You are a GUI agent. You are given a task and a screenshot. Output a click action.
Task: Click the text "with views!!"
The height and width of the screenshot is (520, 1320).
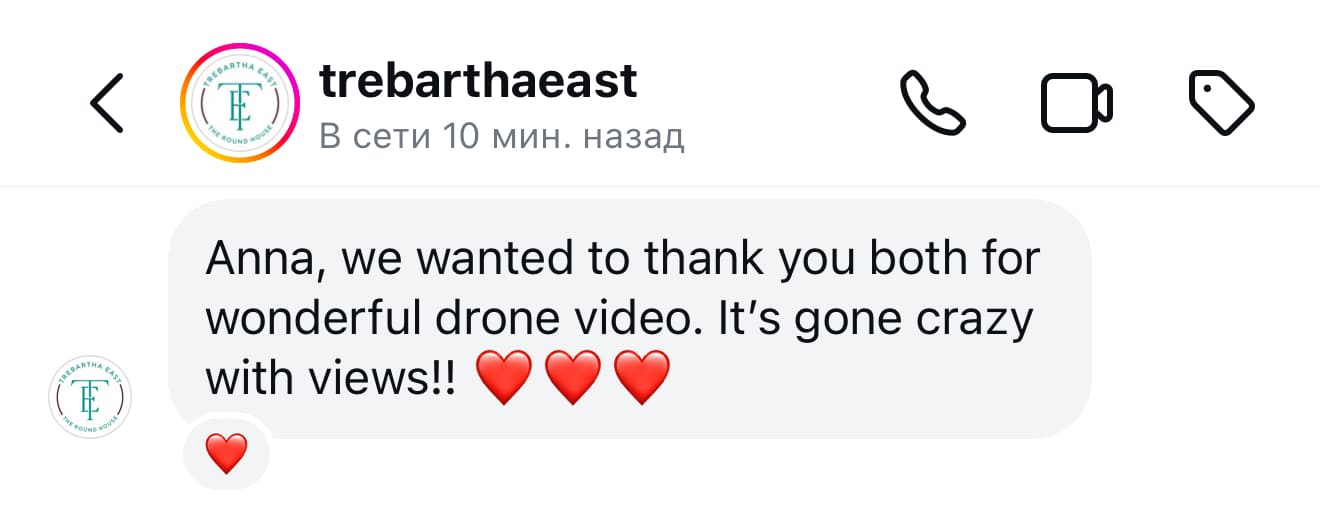click(332, 379)
